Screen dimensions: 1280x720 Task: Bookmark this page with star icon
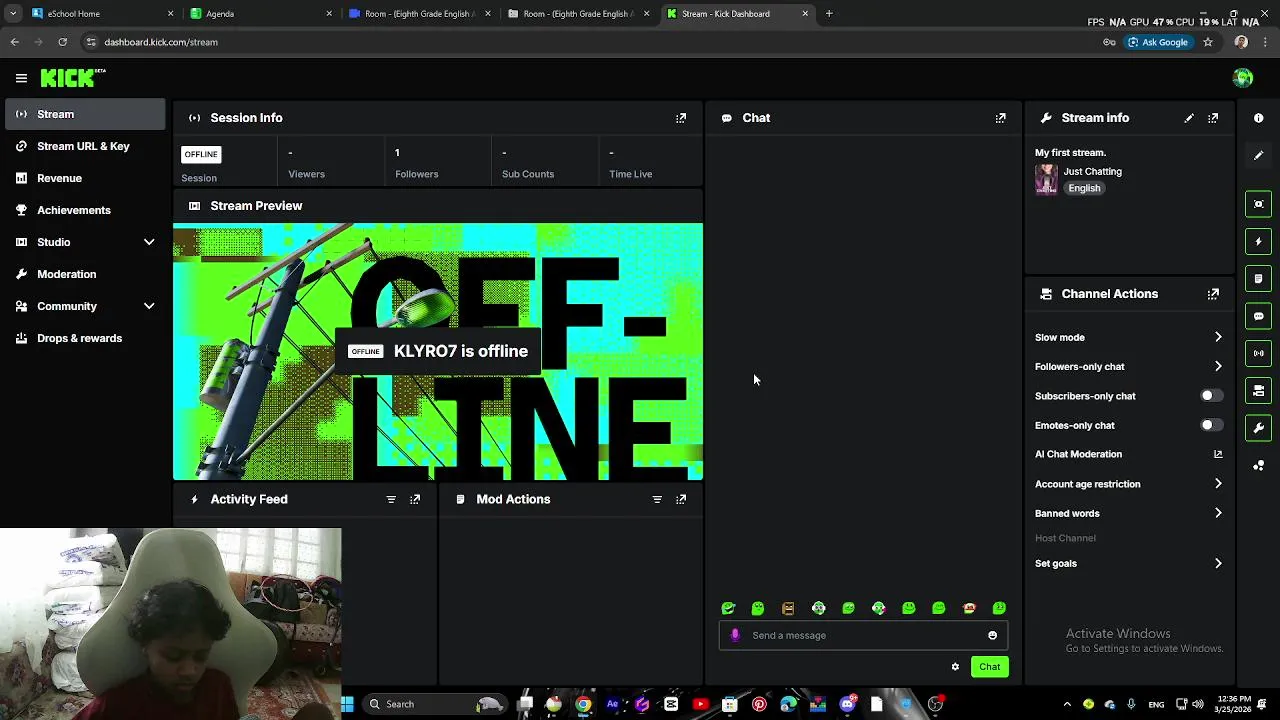tap(1208, 42)
